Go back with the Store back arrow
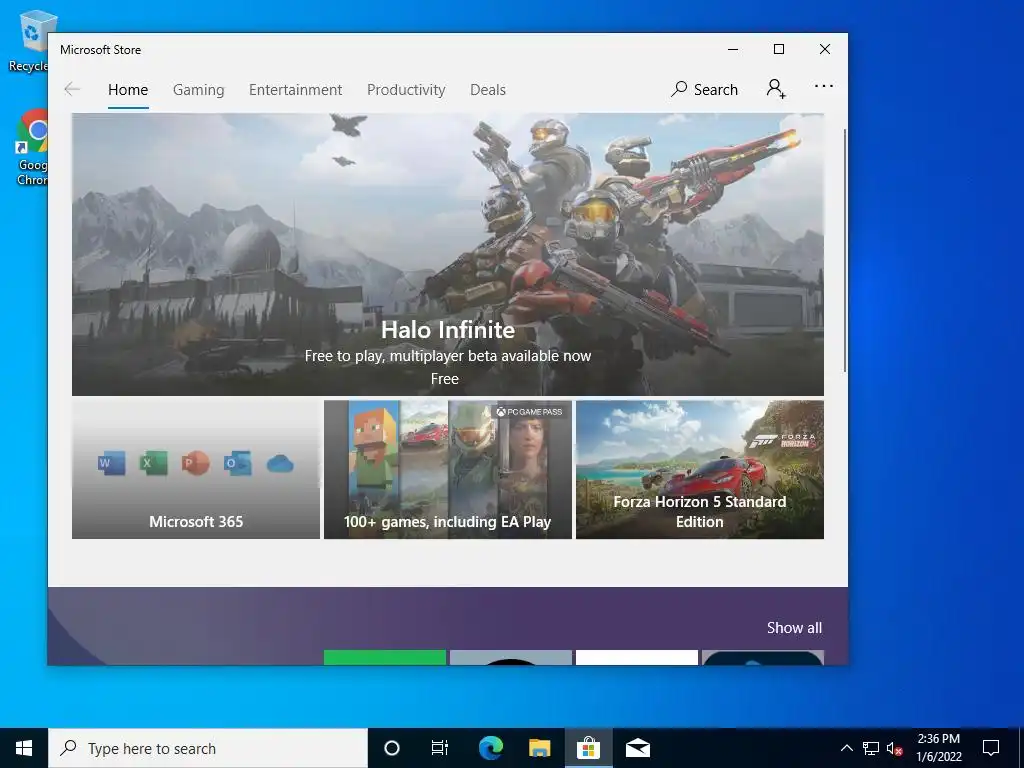This screenshot has height=768, width=1024. coord(72,89)
